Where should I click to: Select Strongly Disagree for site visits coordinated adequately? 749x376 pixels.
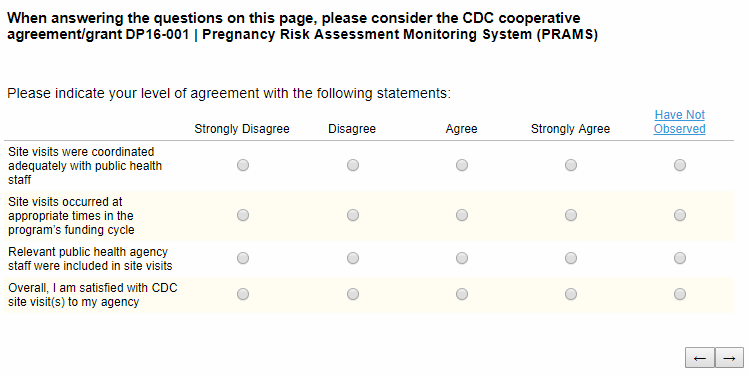(243, 165)
